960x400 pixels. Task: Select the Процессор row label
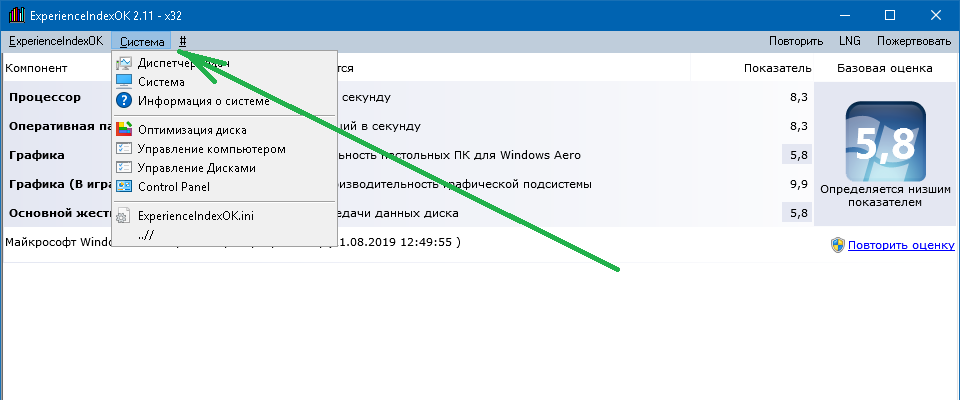(45, 97)
